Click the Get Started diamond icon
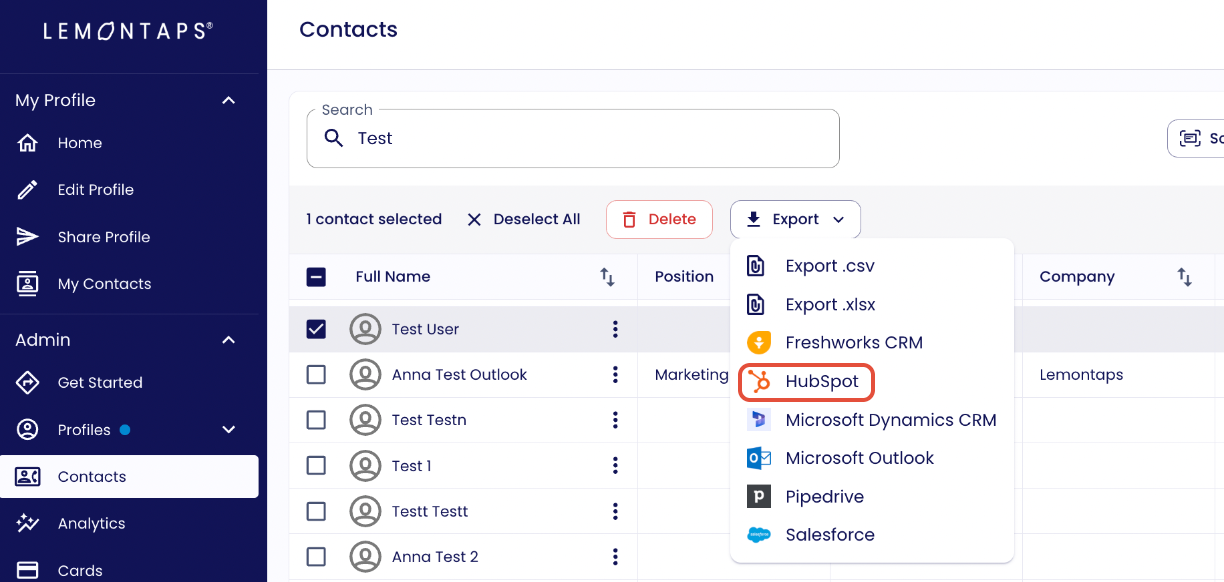 click(x=28, y=383)
